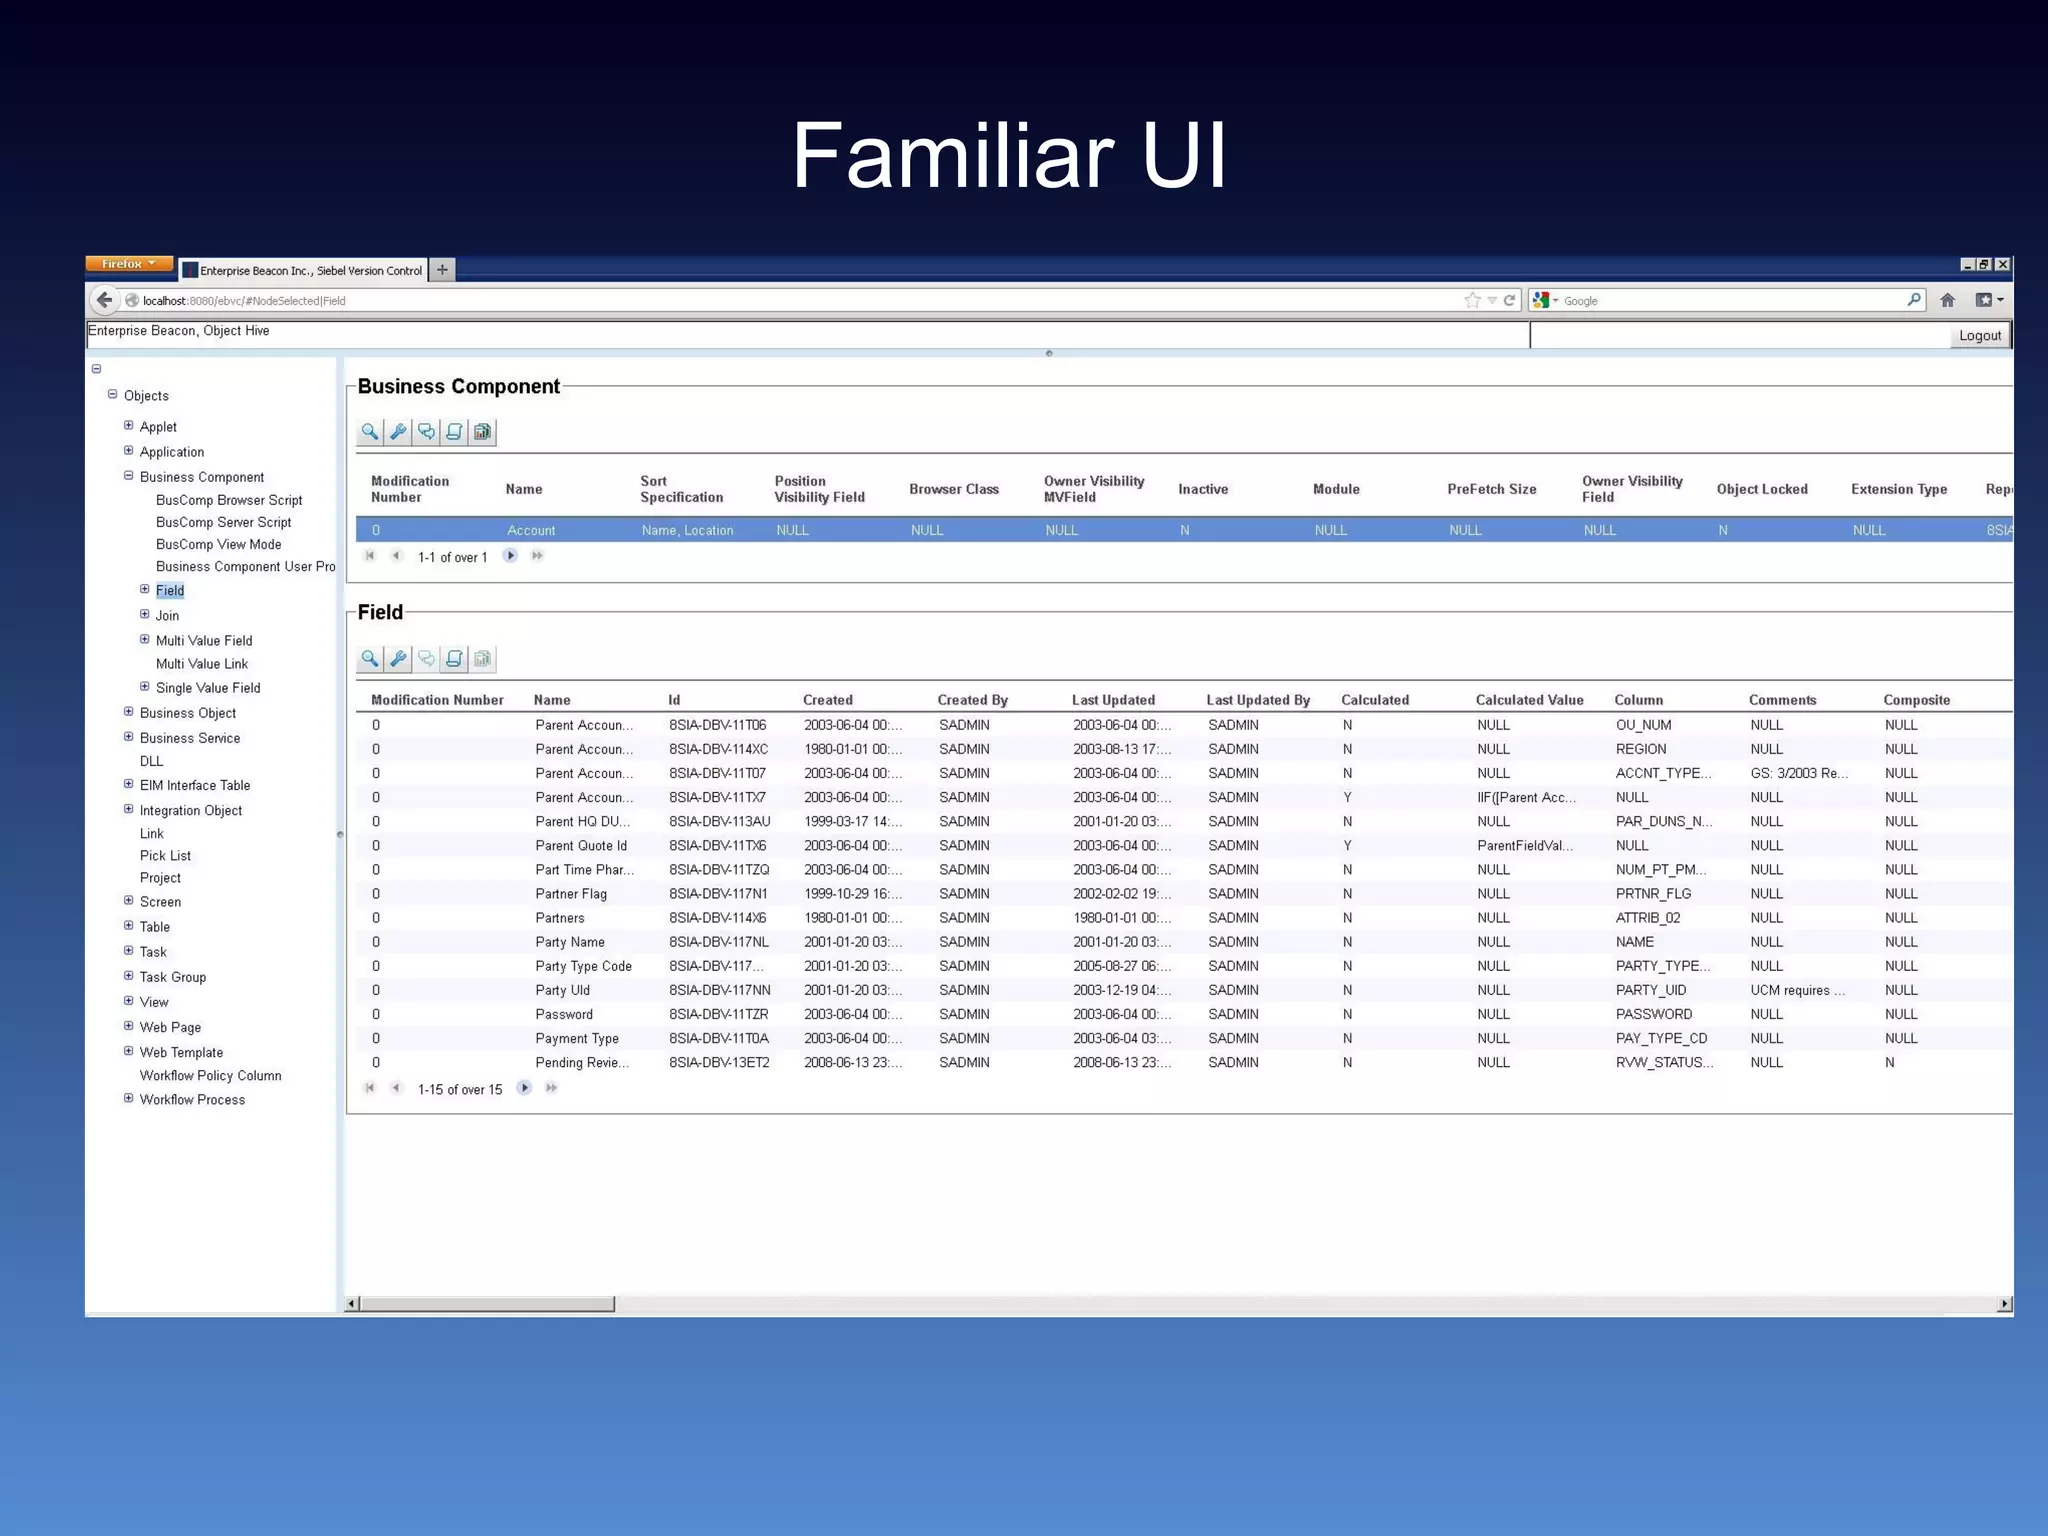Open the Project tree item
Viewport: 2048px width, 1536px height.
pyautogui.click(x=160, y=878)
